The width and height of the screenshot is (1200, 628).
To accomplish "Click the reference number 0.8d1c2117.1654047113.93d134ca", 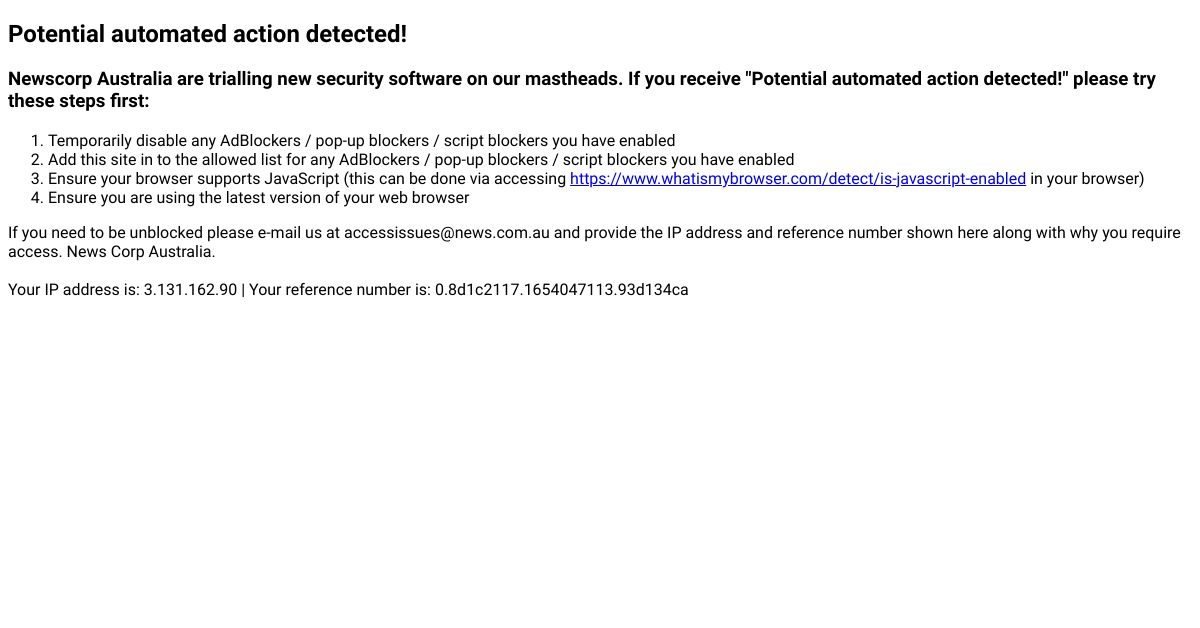I will click(561, 290).
